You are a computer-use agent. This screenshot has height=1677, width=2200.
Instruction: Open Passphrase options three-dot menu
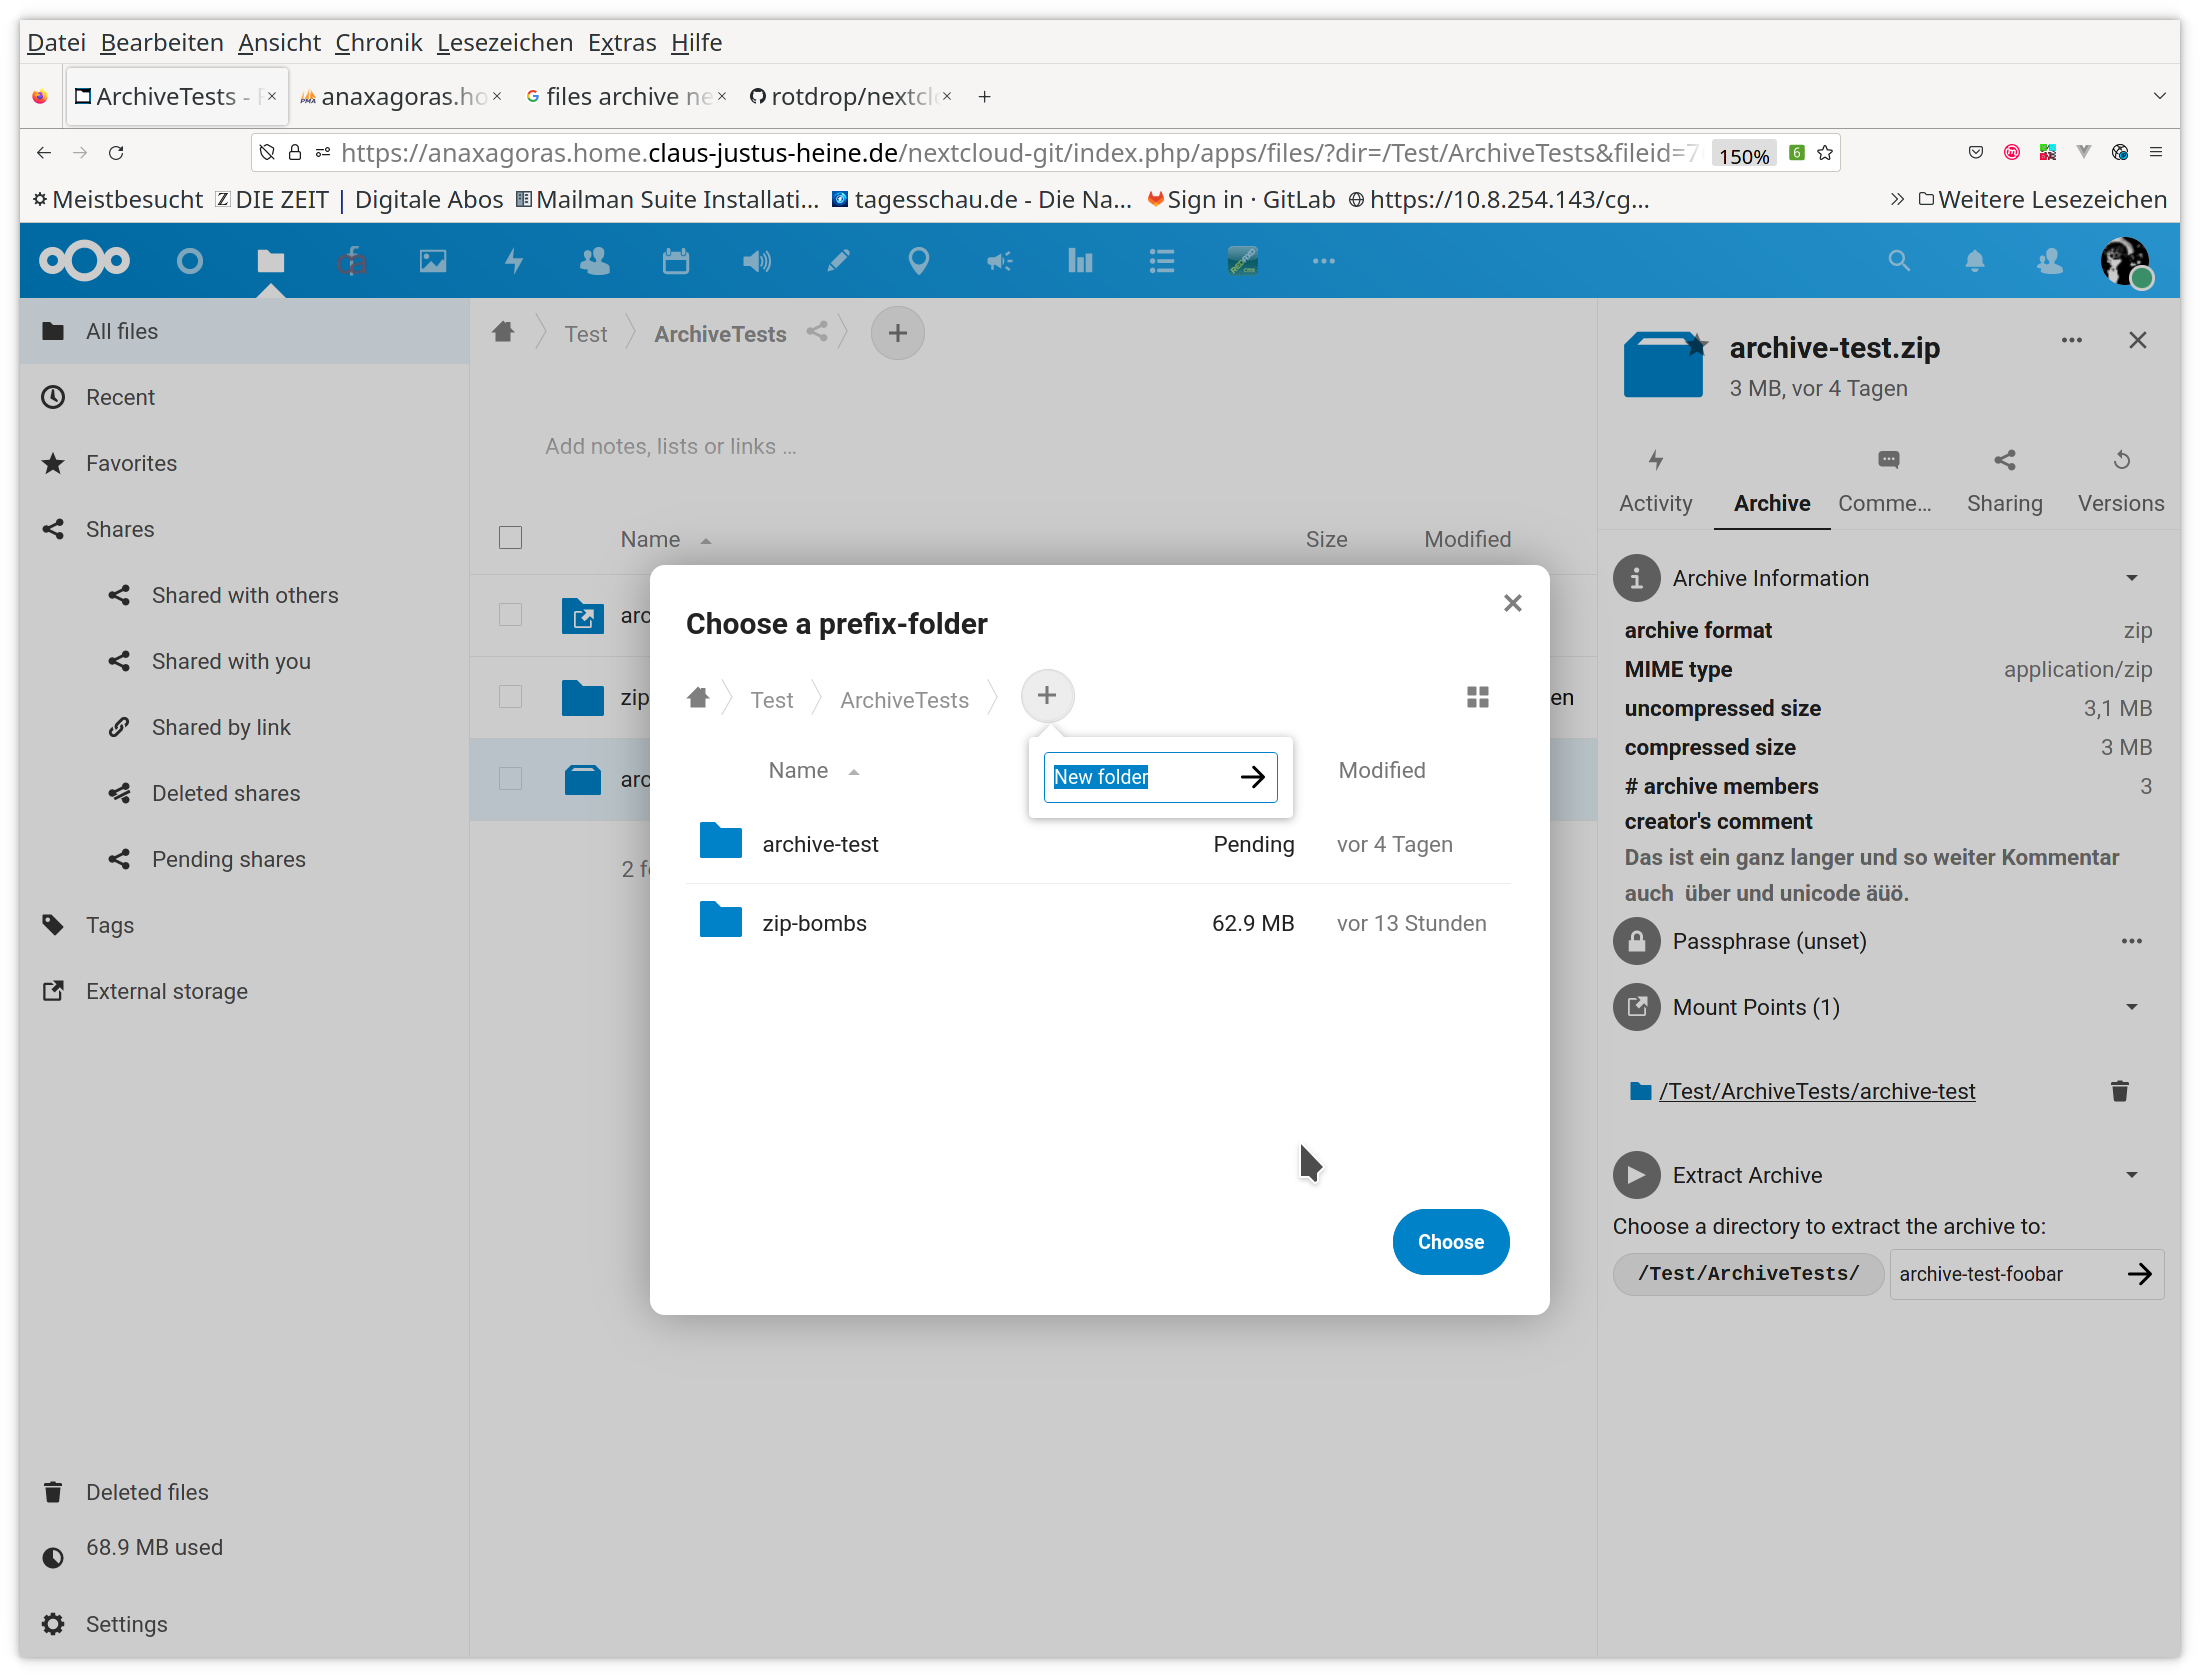[x=2131, y=941]
